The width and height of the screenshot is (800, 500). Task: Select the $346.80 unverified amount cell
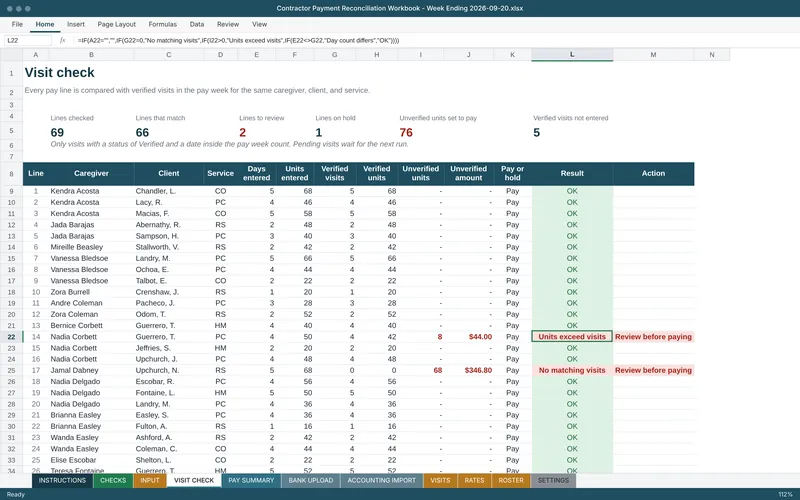(x=468, y=370)
